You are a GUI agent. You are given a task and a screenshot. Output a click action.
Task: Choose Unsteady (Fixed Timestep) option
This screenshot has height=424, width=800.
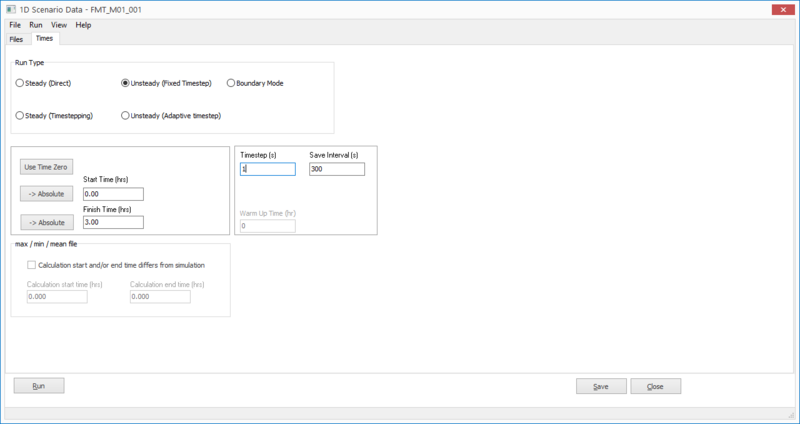125,83
